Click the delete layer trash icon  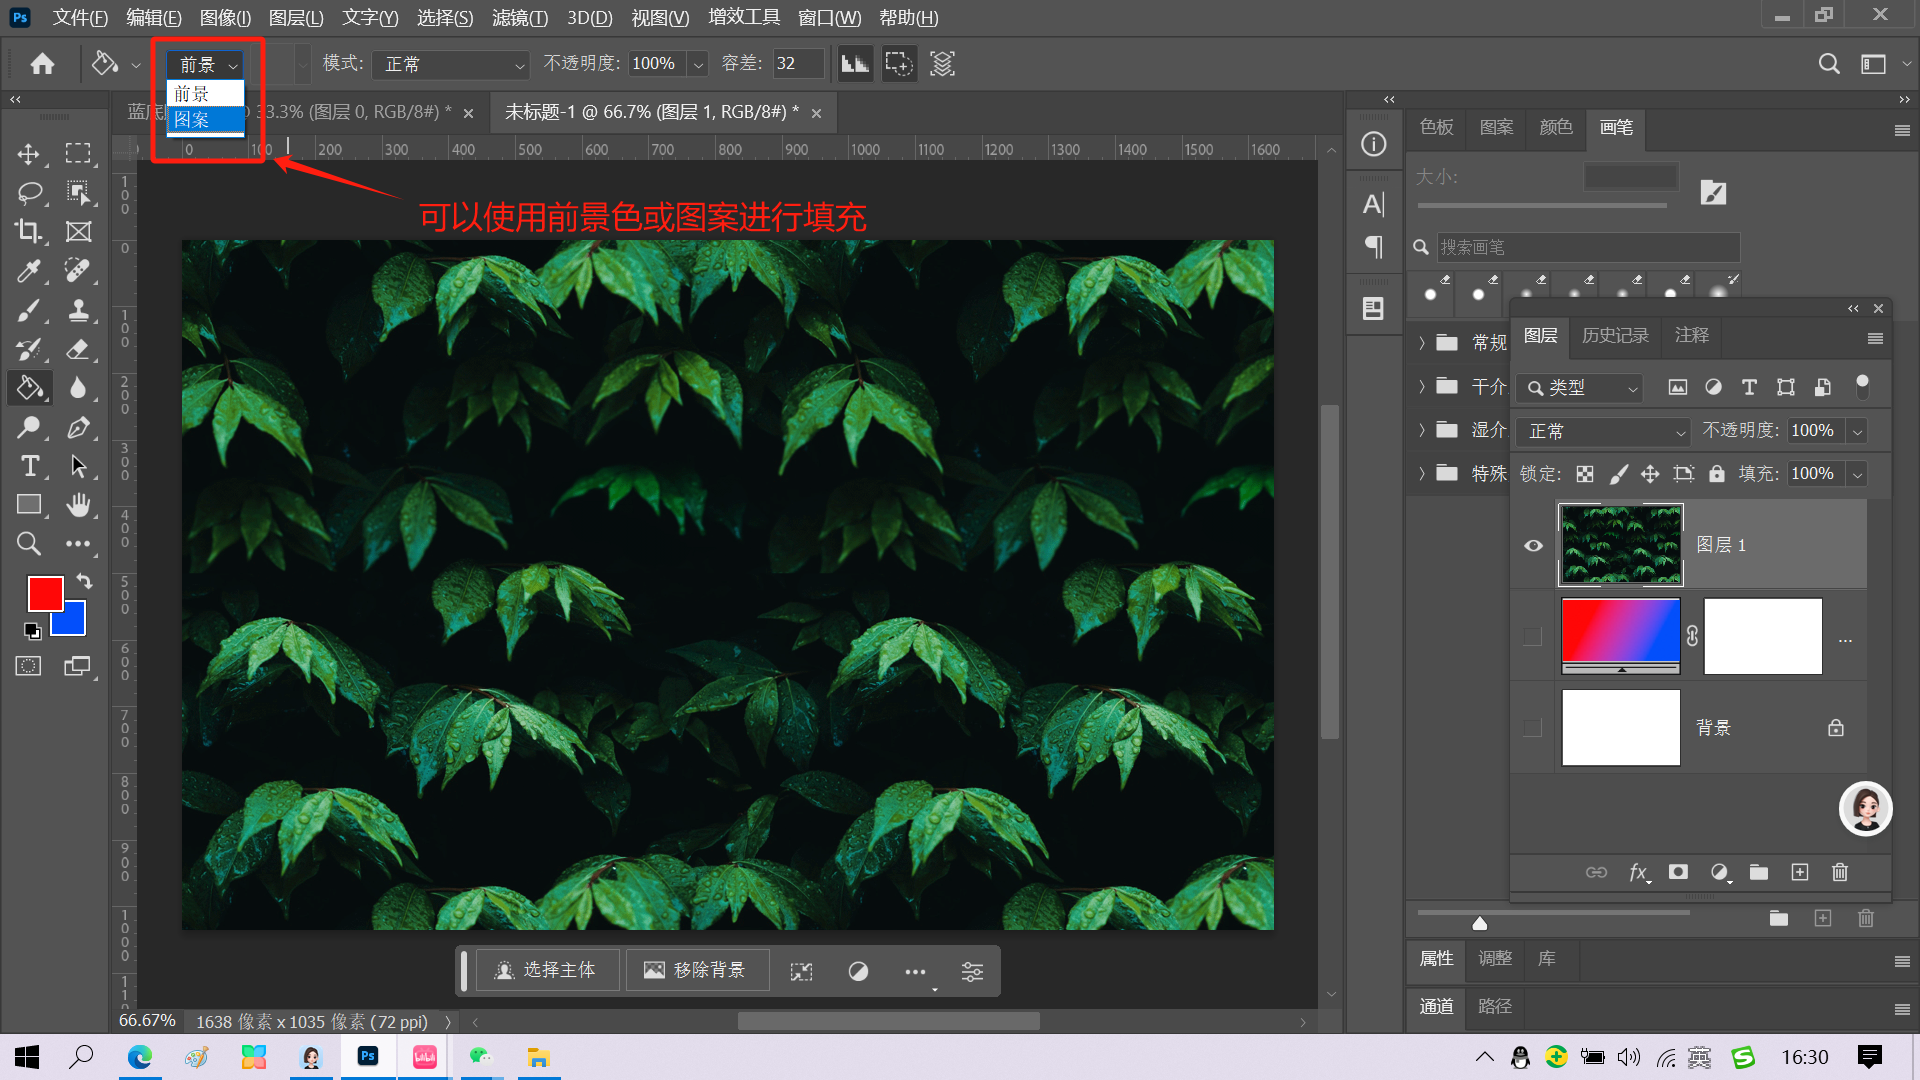tap(1839, 872)
